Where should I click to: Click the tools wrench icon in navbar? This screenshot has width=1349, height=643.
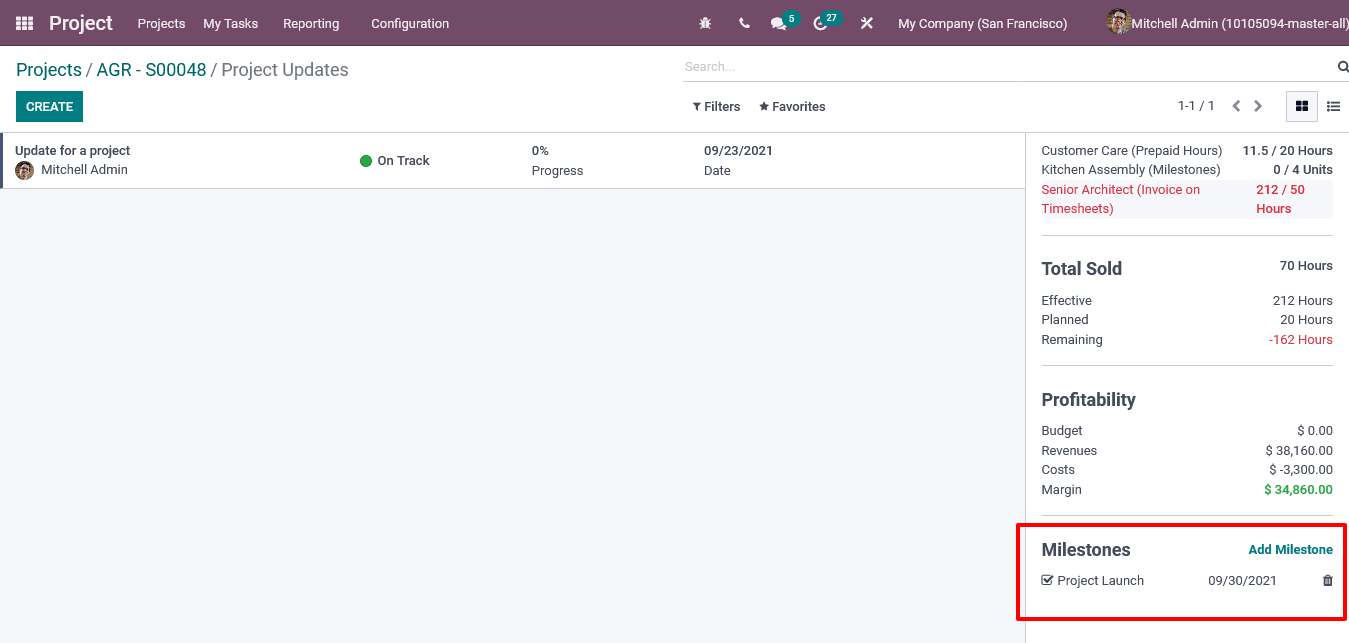(x=867, y=23)
